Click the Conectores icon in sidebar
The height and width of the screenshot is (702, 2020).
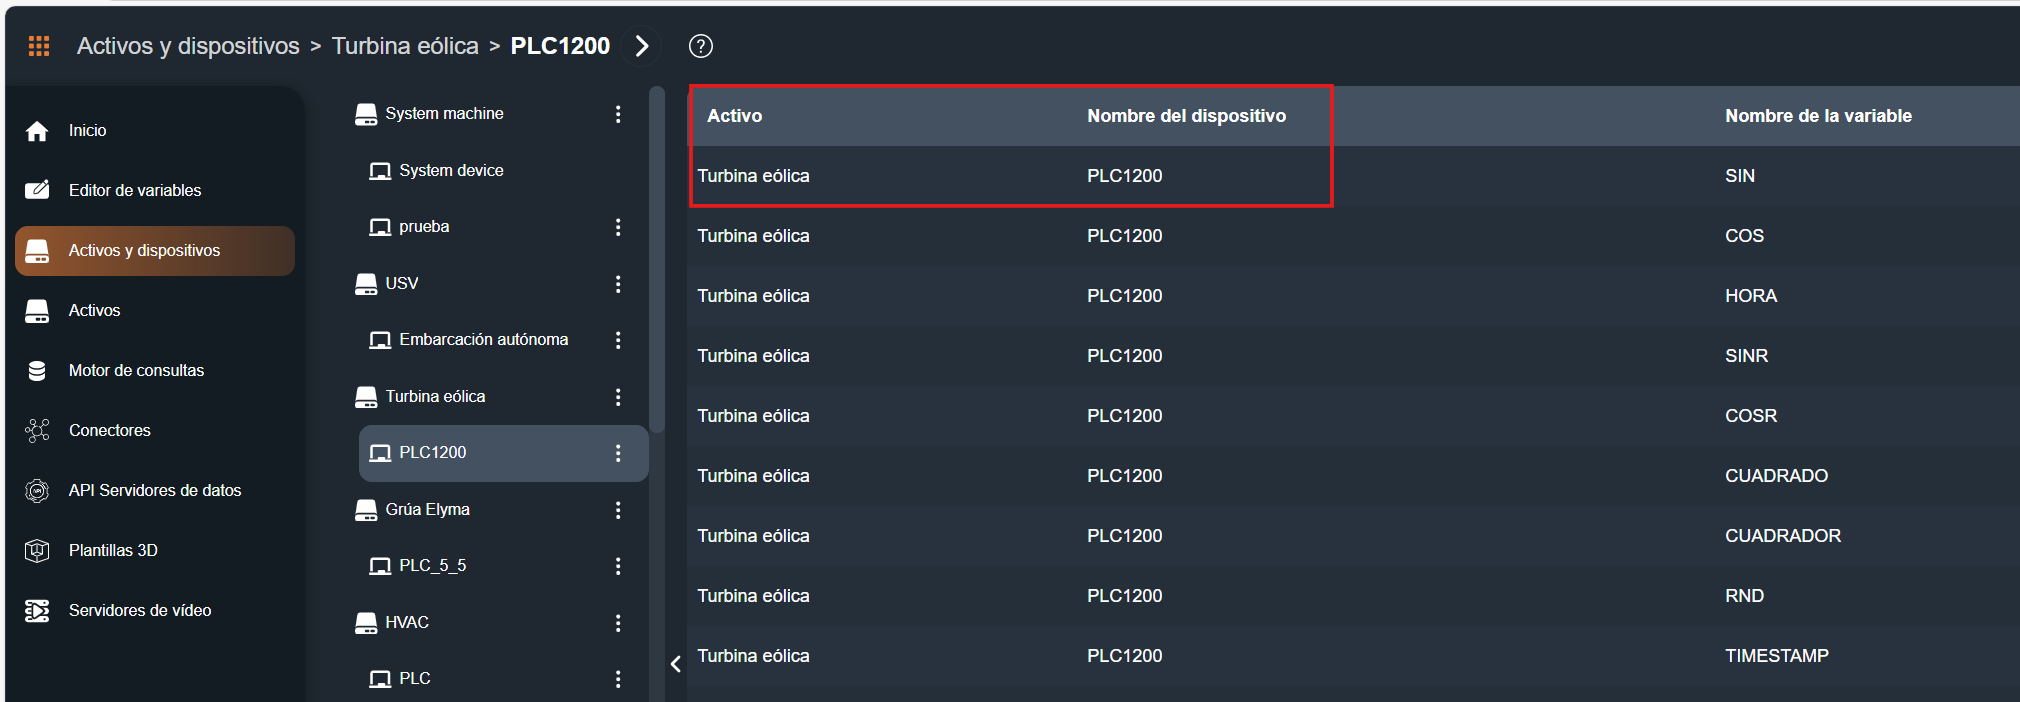37,431
